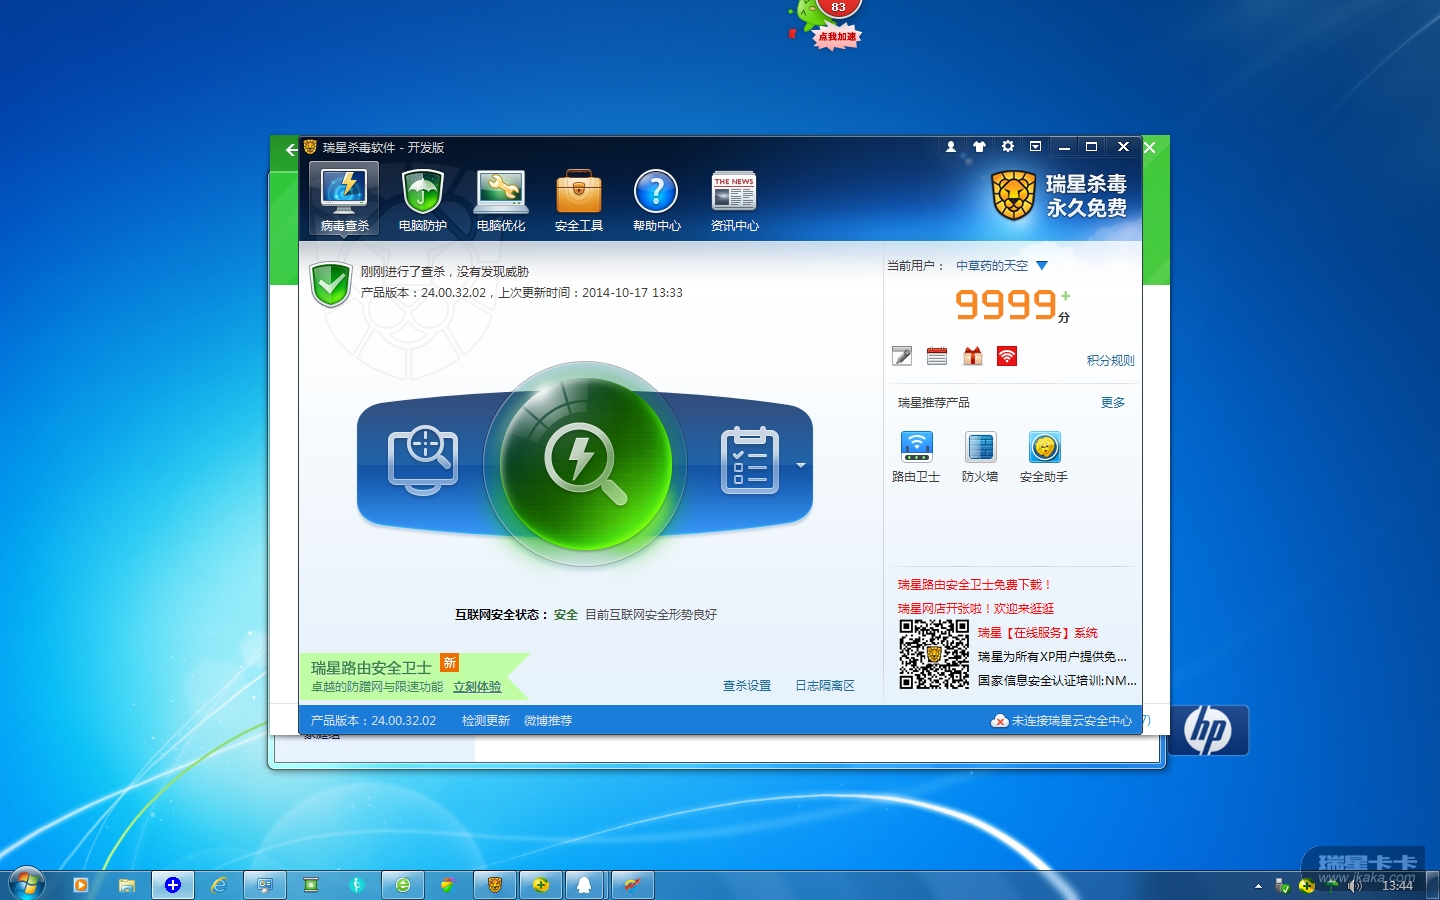The height and width of the screenshot is (900, 1440).
Task: Open the Windows Start menu
Action: tap(26, 884)
